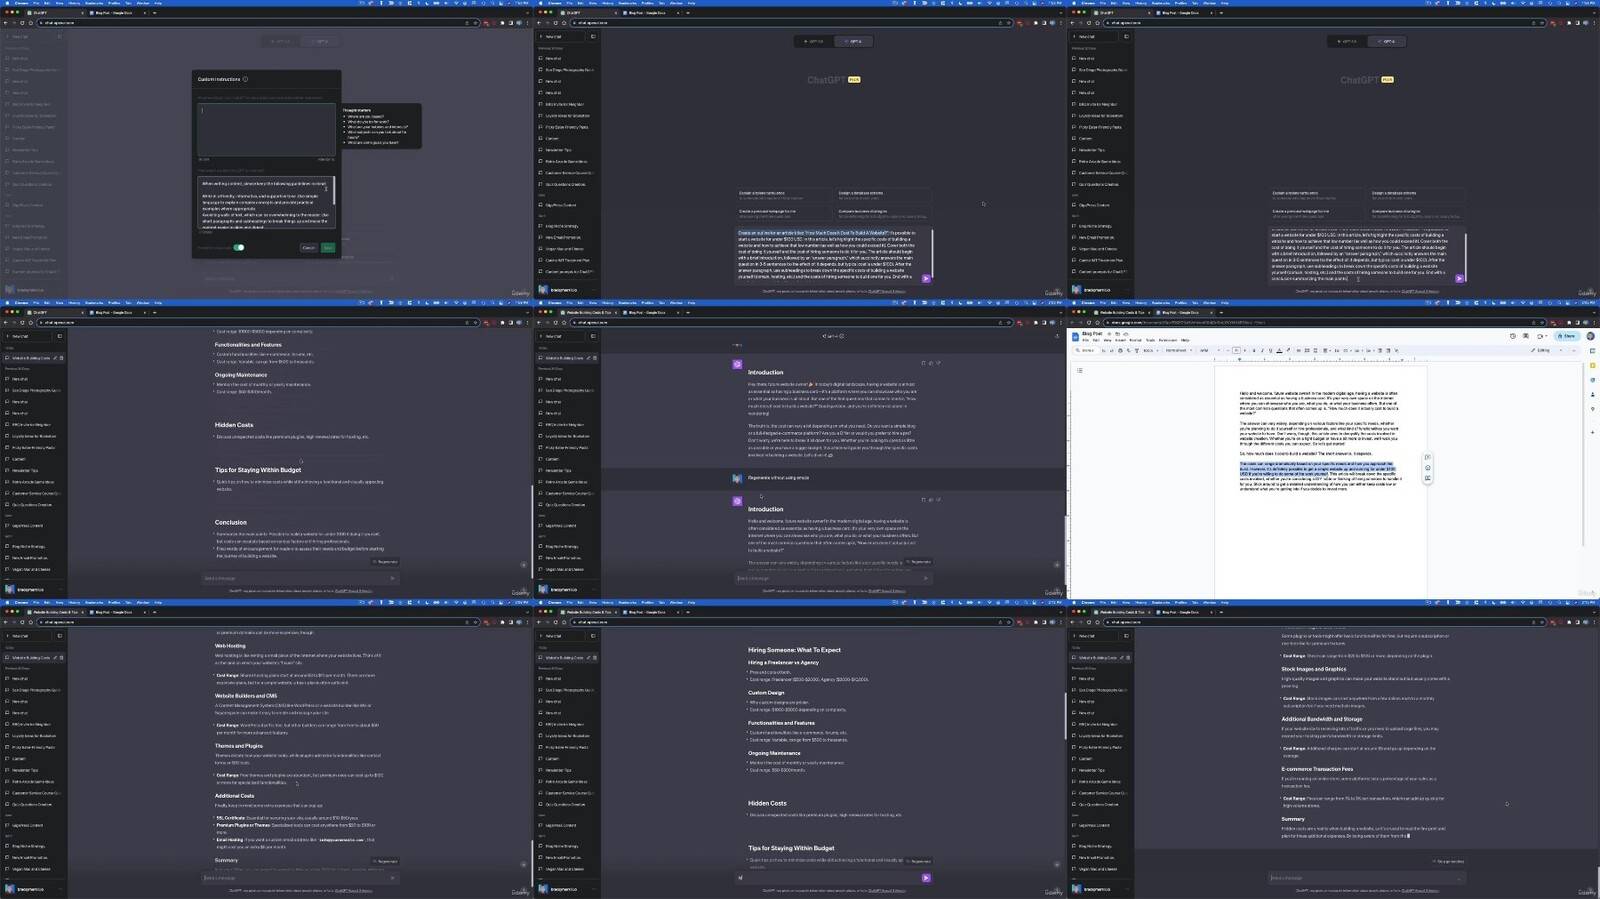Click the Share button in Google Docs
The image size is (1600, 899).
[1567, 336]
